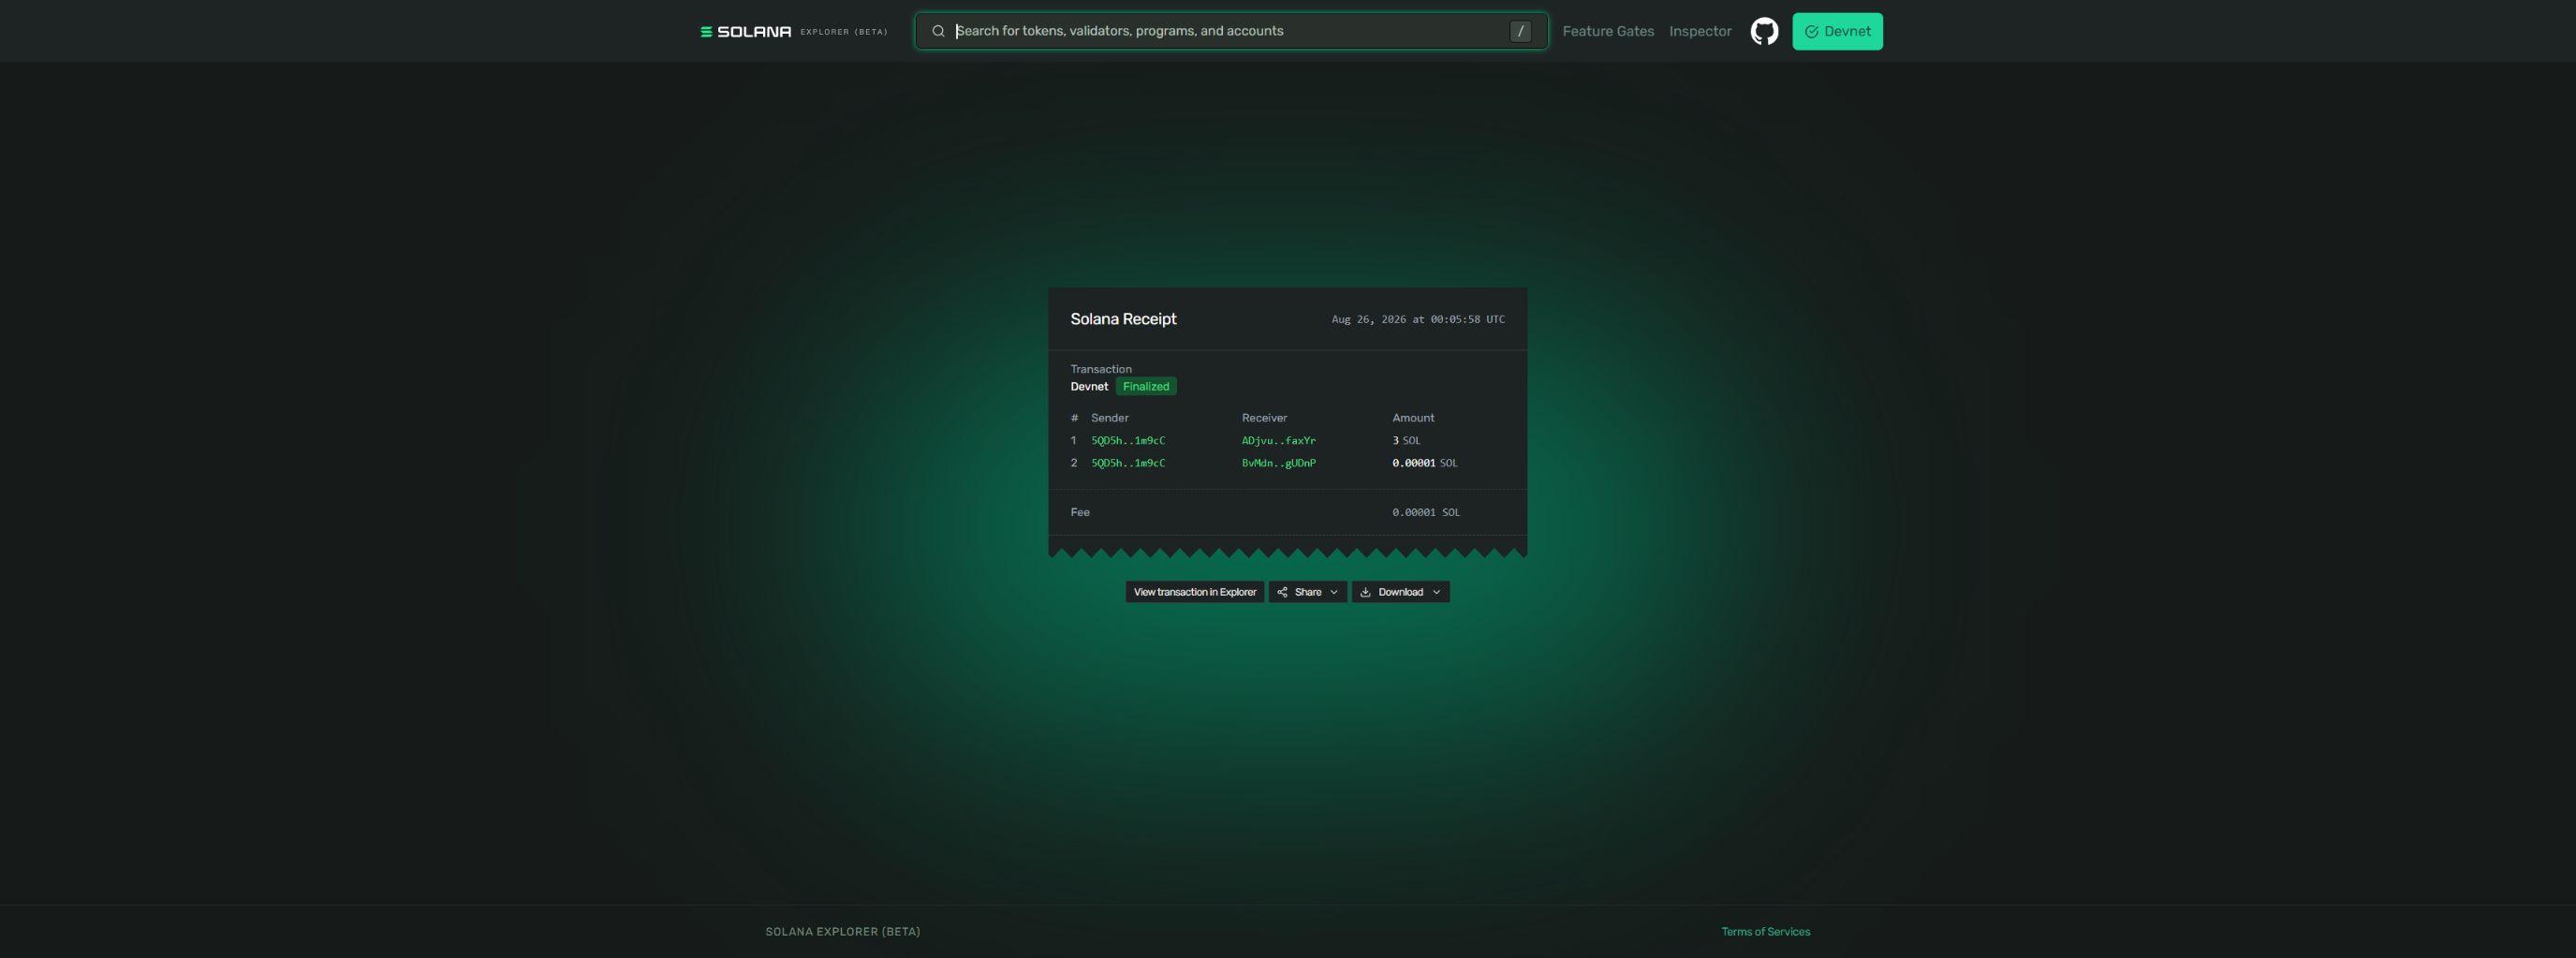This screenshot has width=2576, height=958.
Task: Expand the Share dropdown chevron
Action: tap(1334, 592)
